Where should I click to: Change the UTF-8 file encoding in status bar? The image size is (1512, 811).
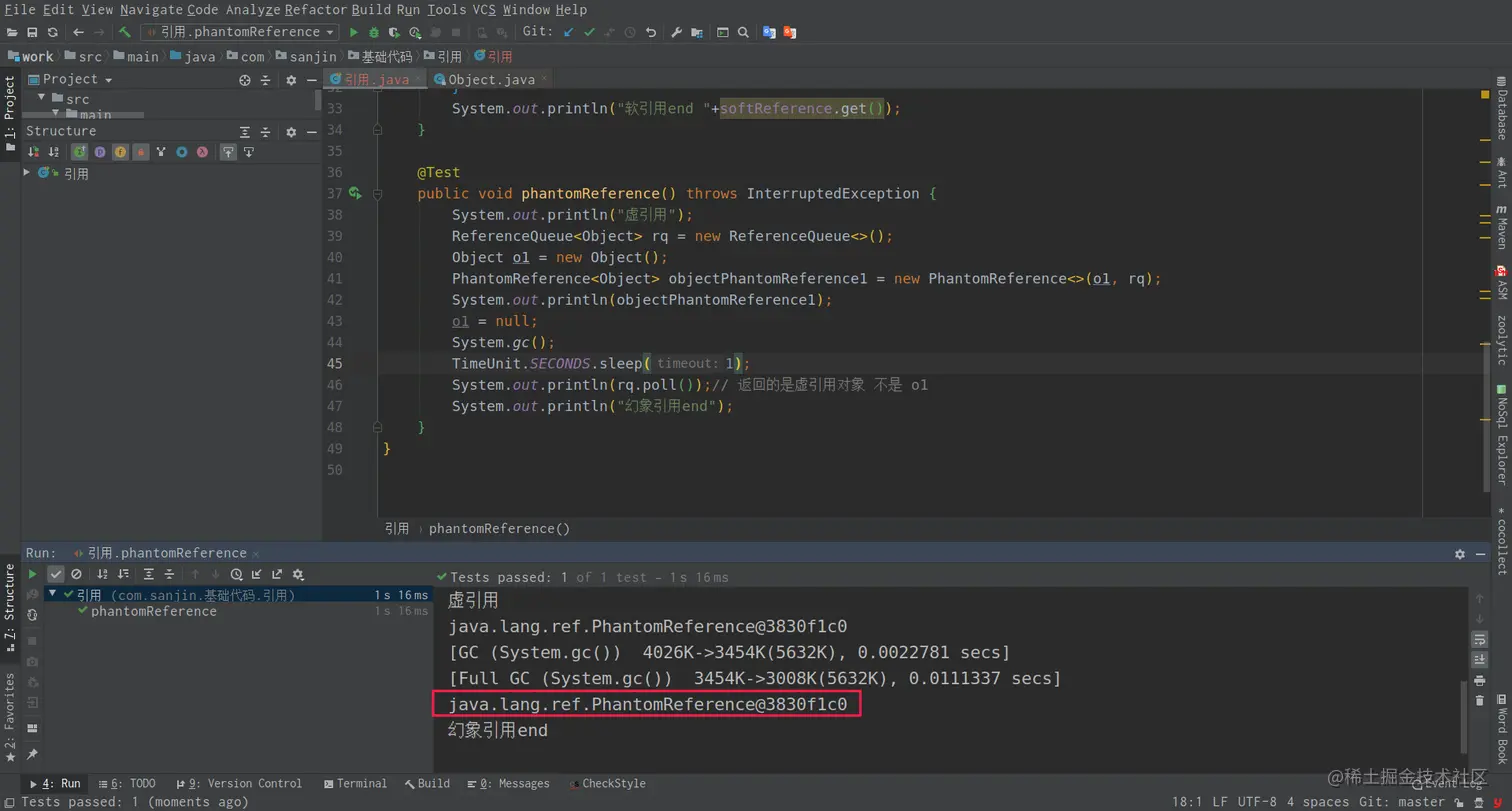(x=1255, y=802)
